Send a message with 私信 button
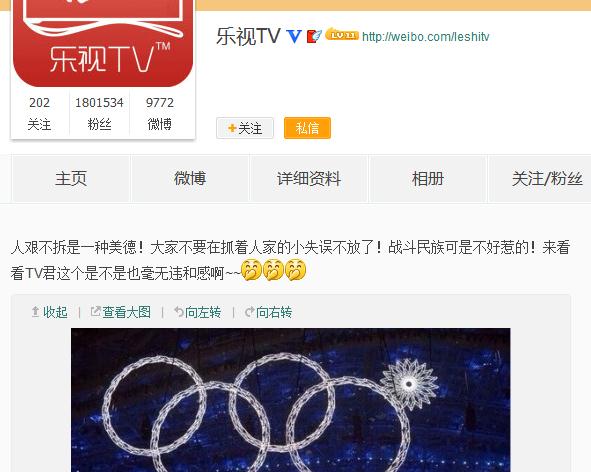This screenshot has height=472, width=591. click(x=307, y=128)
